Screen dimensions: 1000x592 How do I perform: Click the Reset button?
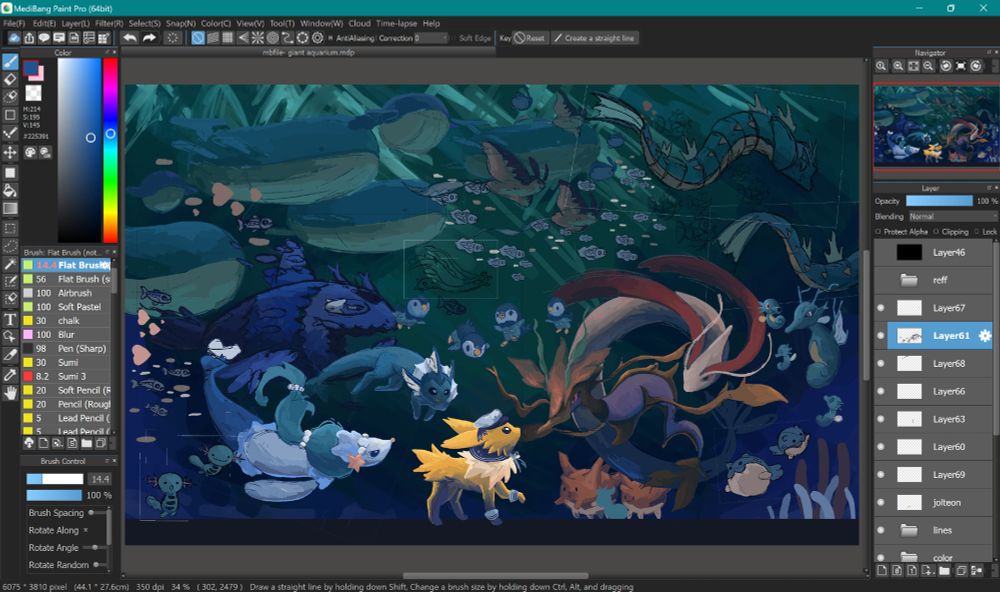530,38
